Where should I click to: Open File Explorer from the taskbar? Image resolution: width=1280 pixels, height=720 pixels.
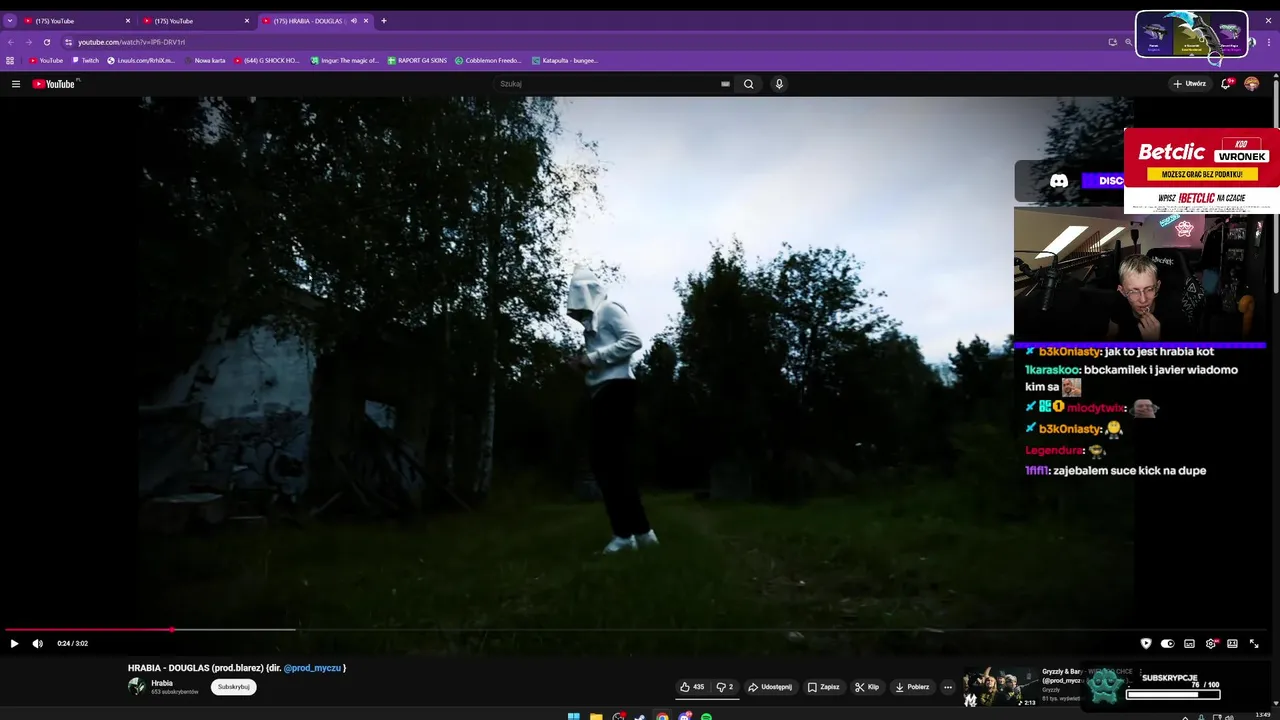point(596,716)
